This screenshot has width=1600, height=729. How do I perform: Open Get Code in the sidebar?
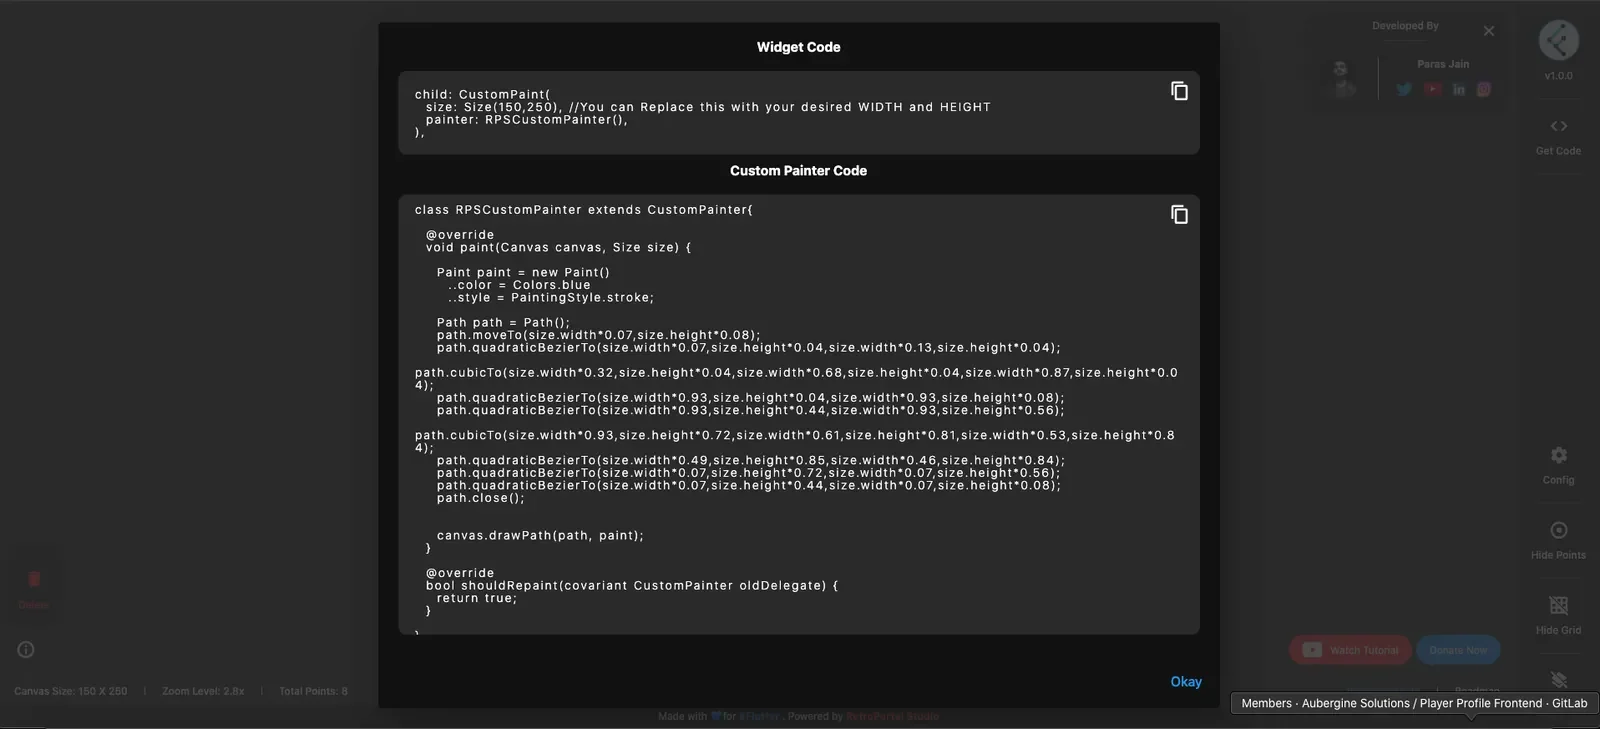coord(1558,137)
